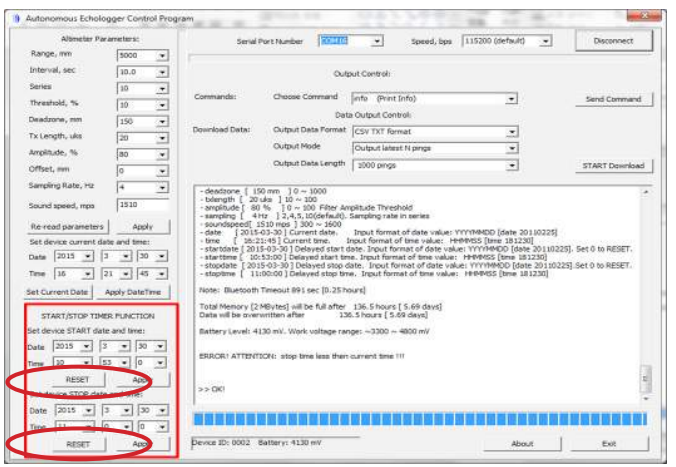Click the Exit button
676x467 pixels.
click(x=609, y=444)
